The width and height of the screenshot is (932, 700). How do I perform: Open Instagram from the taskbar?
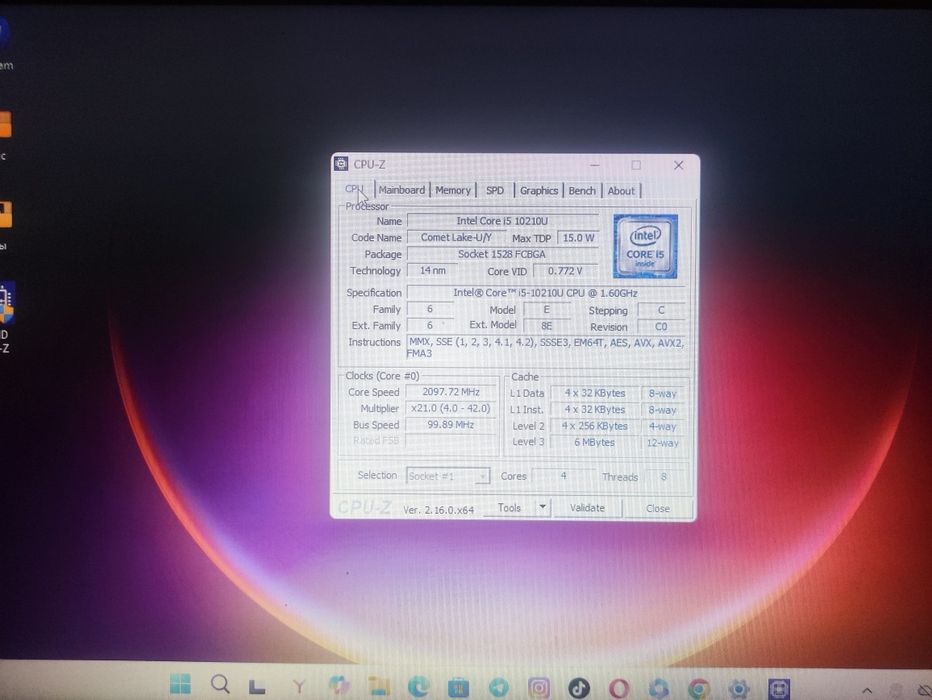point(539,688)
